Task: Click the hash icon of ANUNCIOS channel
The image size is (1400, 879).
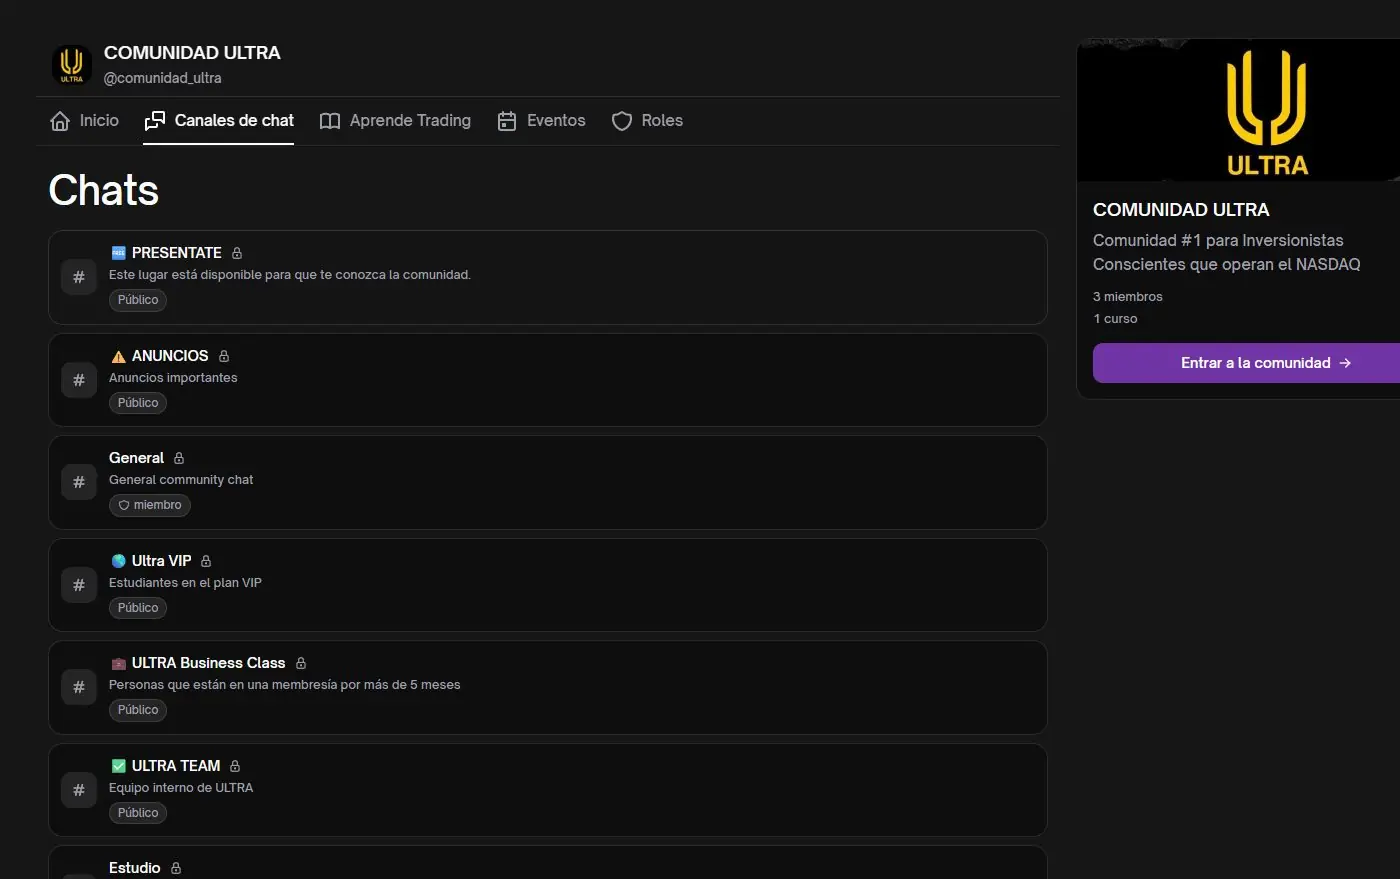Action: [79, 380]
